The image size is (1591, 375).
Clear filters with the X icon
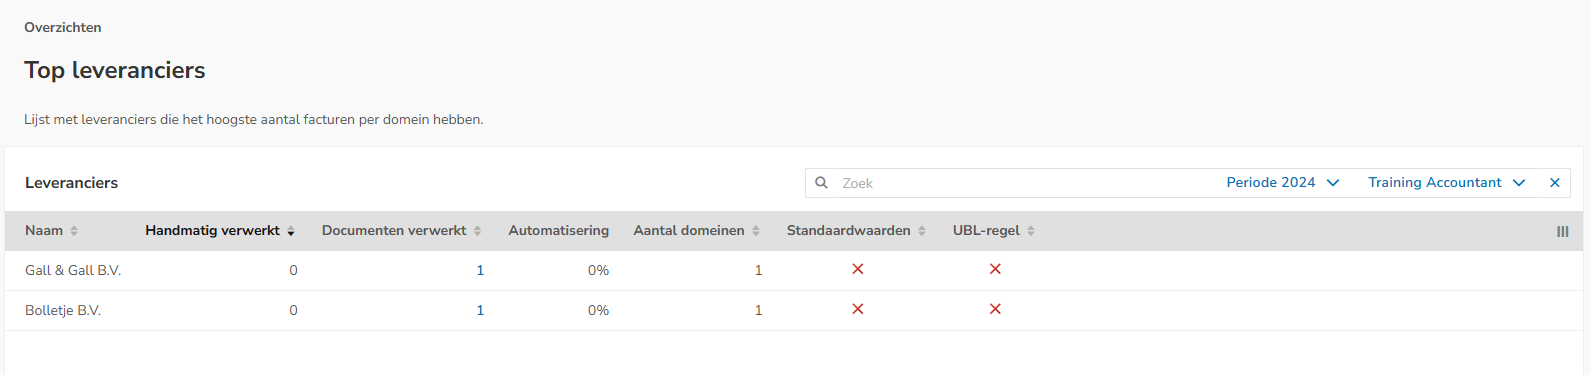pos(1555,183)
